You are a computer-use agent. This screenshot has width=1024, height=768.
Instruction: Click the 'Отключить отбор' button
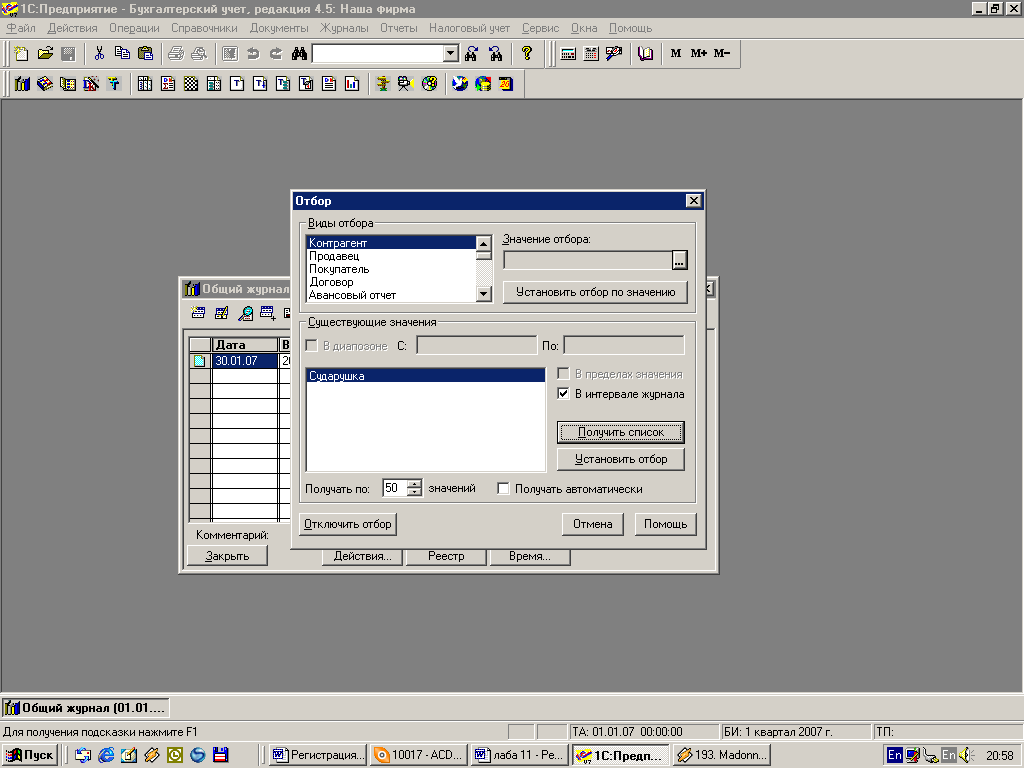[347, 524]
